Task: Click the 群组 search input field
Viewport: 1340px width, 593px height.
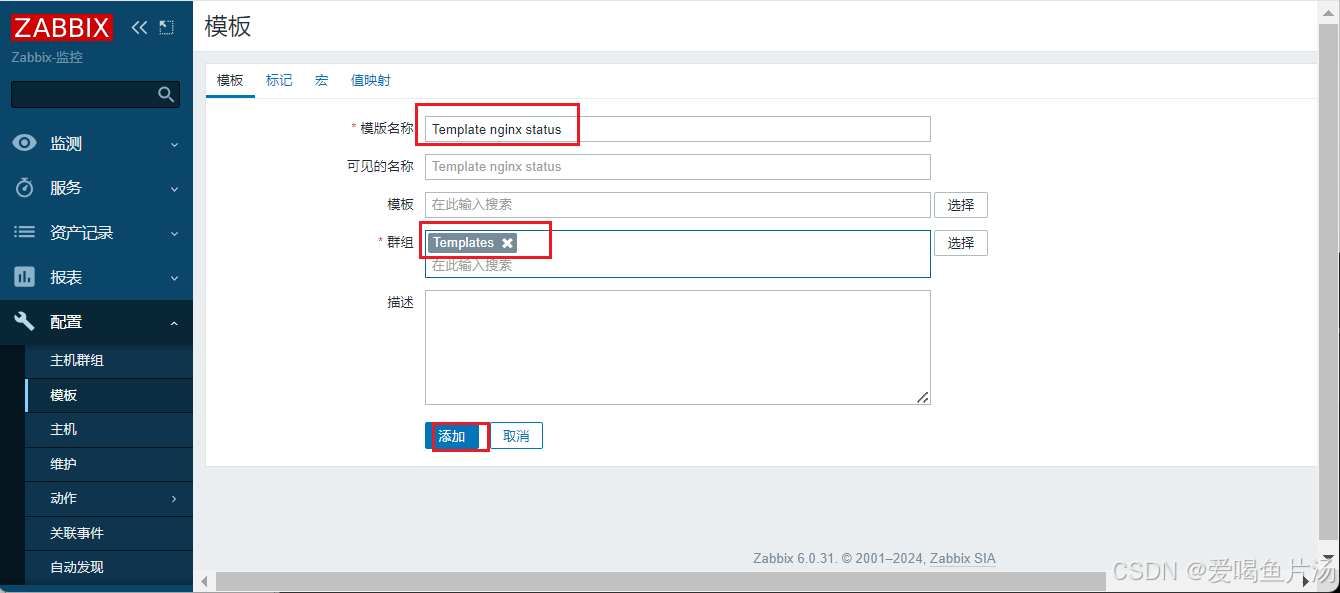Action: tap(677, 266)
